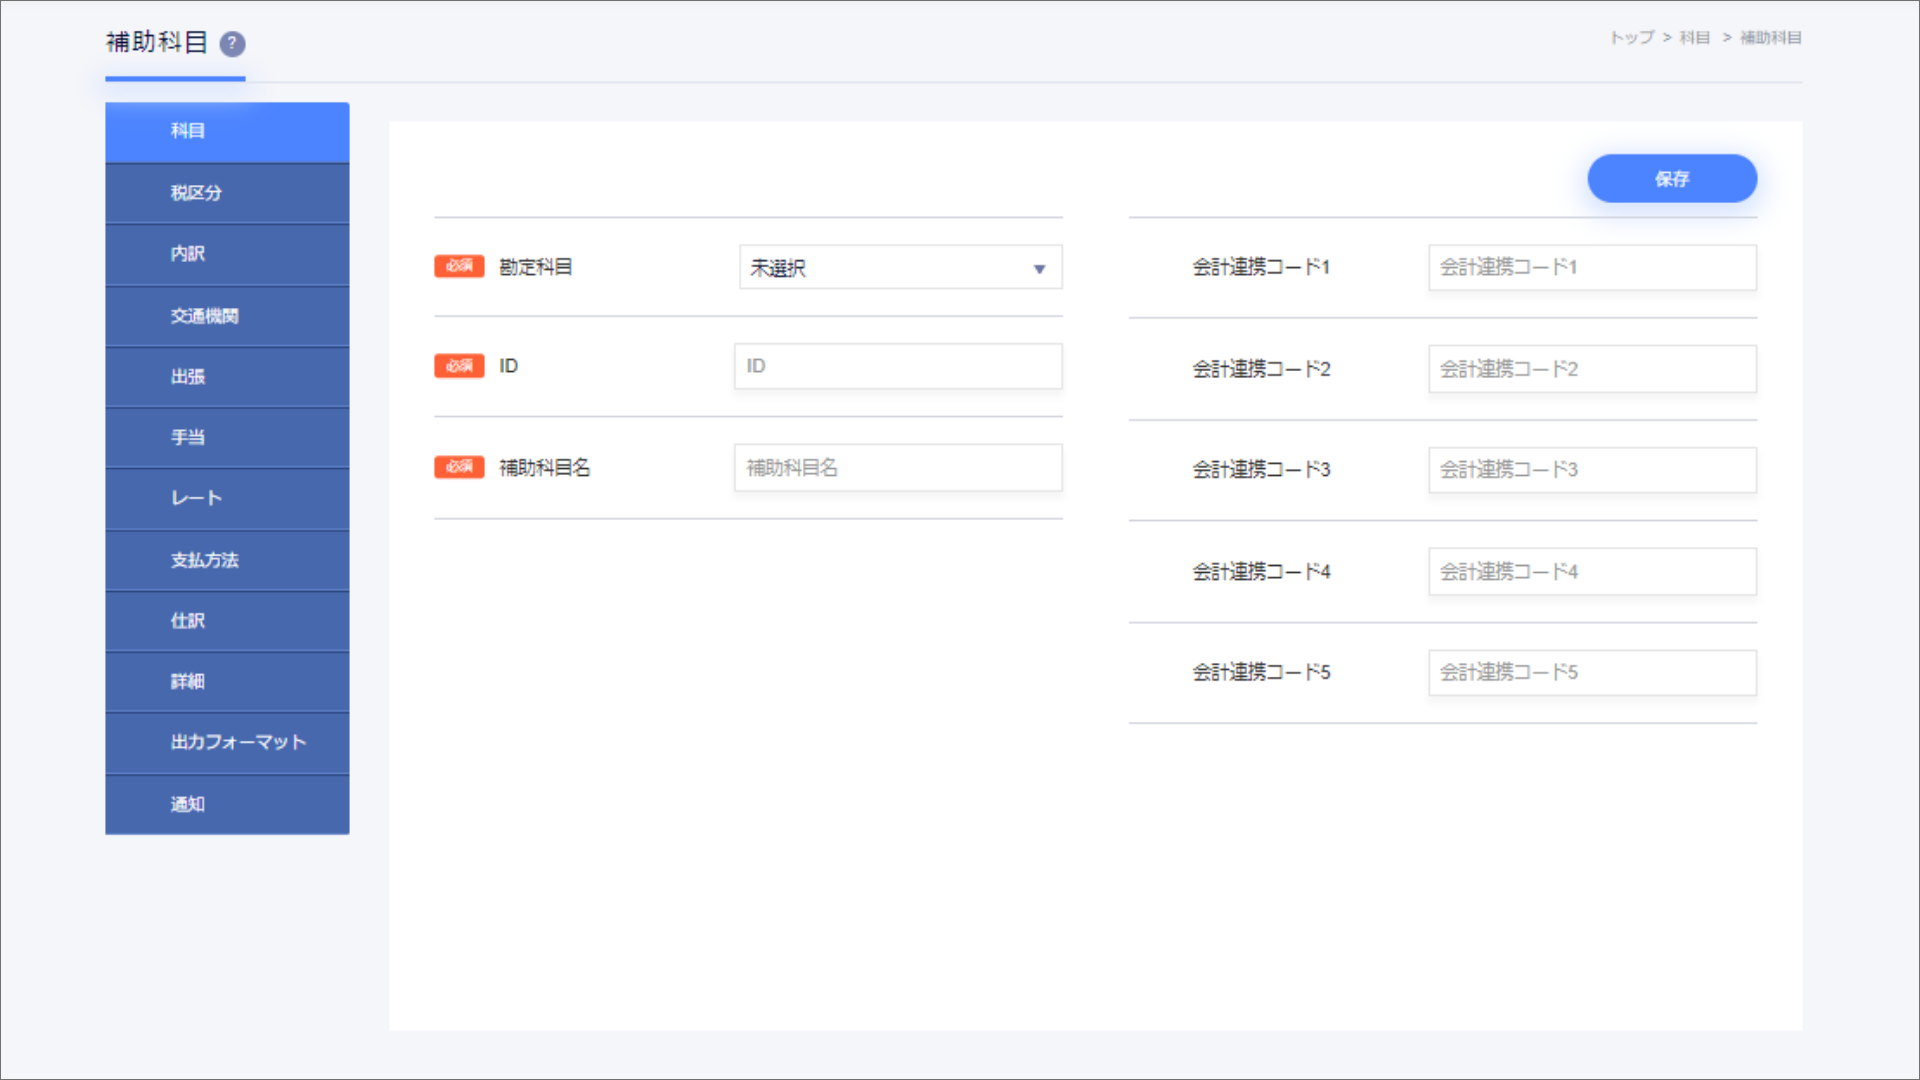Click 手当 in the sidebar

[x=227, y=438]
